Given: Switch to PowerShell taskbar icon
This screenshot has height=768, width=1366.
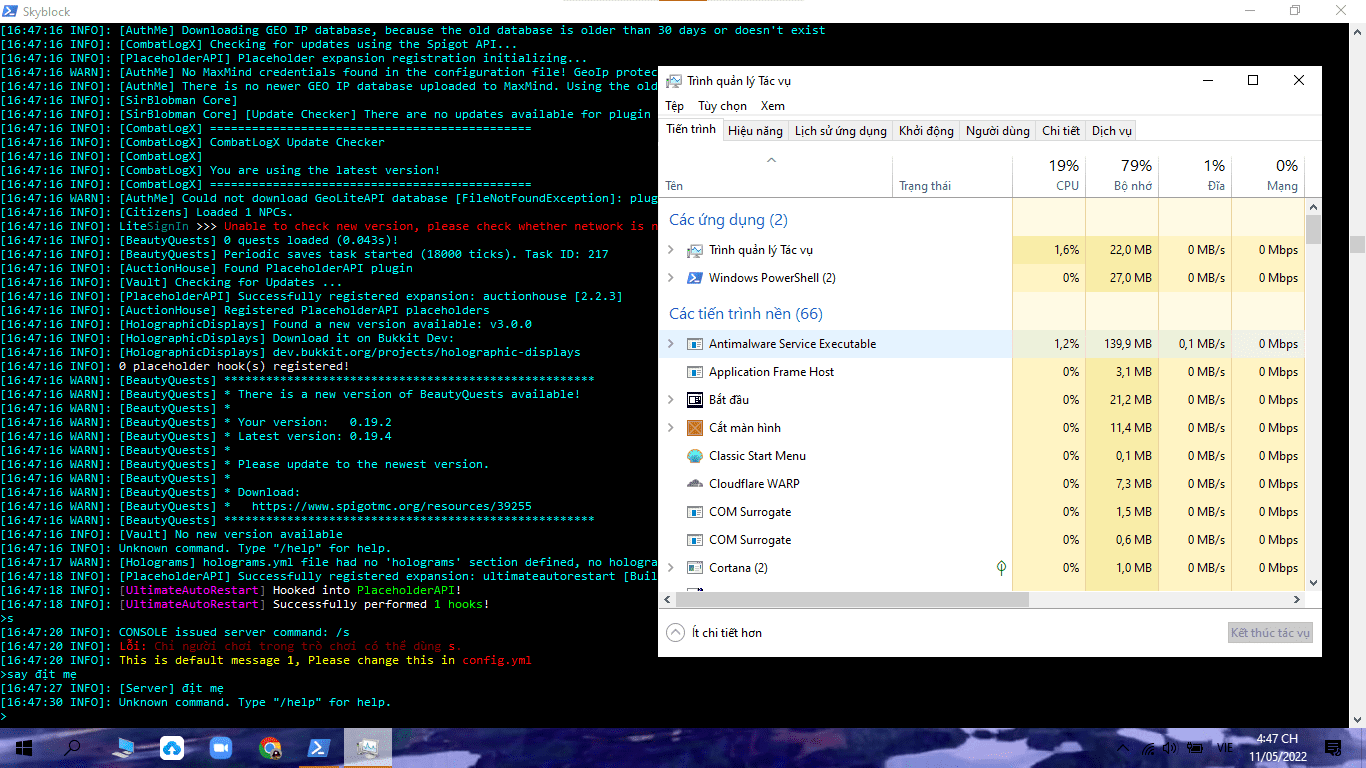Looking at the screenshot, I should pos(318,748).
